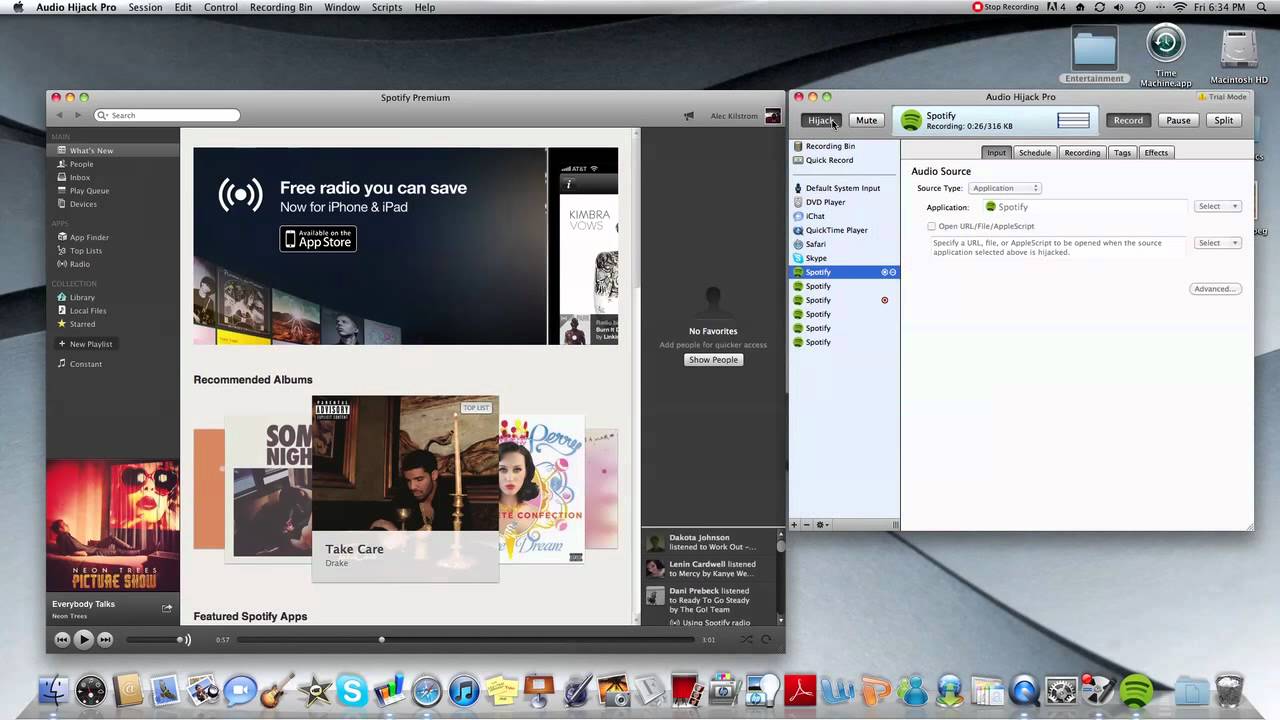Open iTunes from the Dock
Image resolution: width=1280 pixels, height=720 pixels.
(463, 690)
